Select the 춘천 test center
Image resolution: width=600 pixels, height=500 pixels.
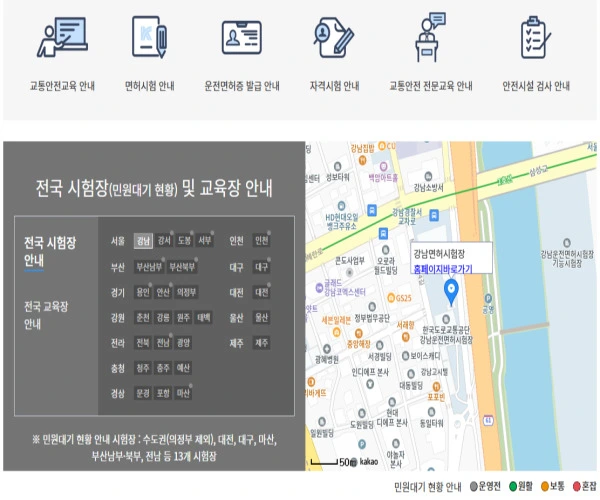click(143, 317)
